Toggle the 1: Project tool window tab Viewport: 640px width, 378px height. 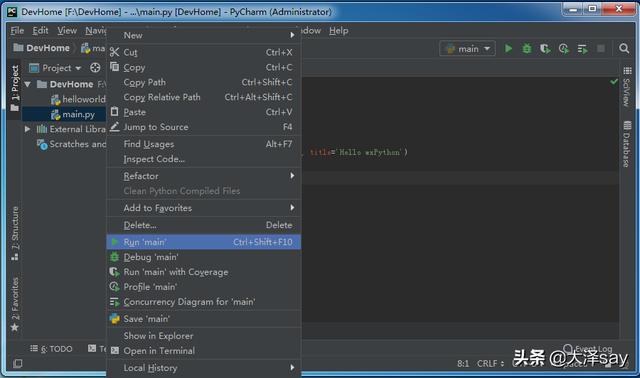(x=15, y=88)
